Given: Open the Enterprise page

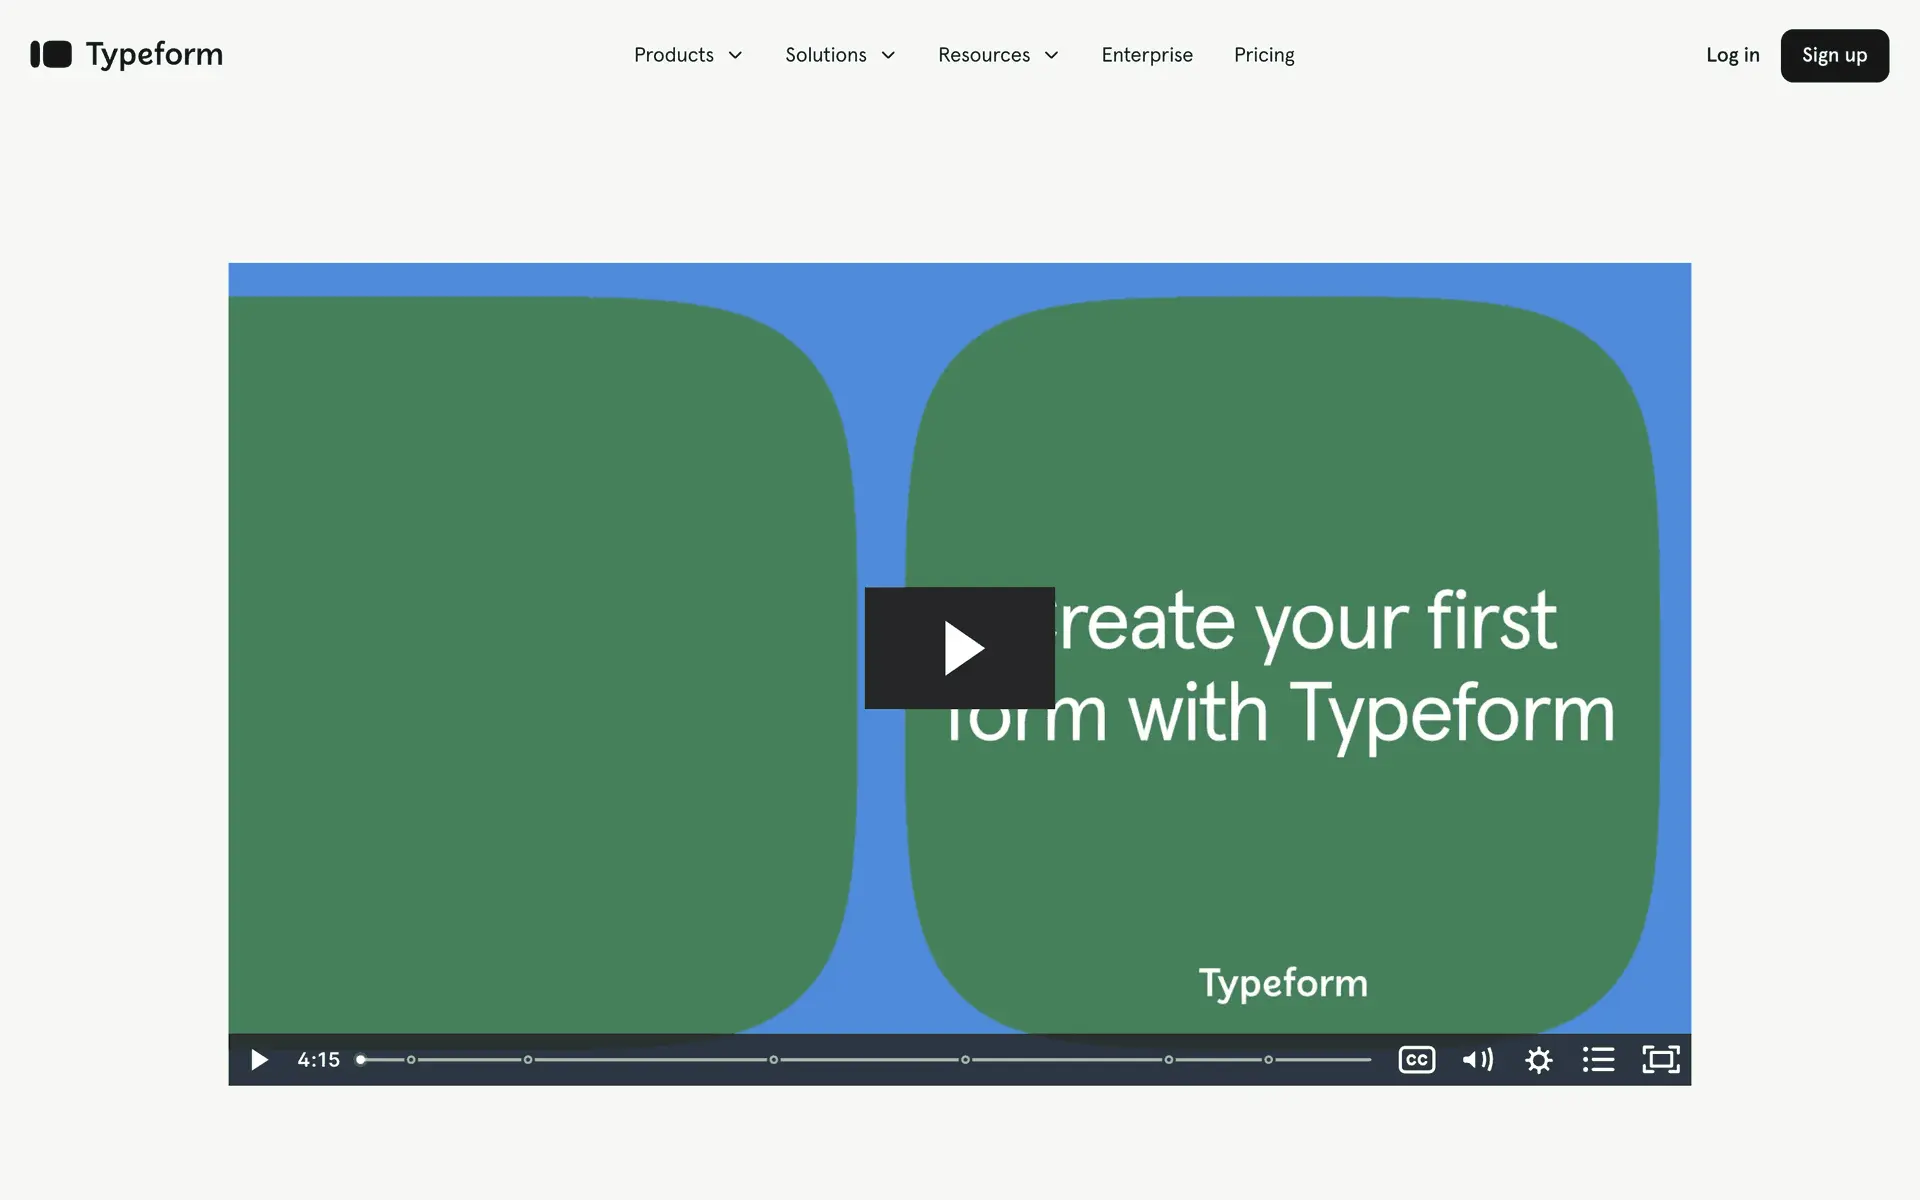Looking at the screenshot, I should tap(1147, 55).
